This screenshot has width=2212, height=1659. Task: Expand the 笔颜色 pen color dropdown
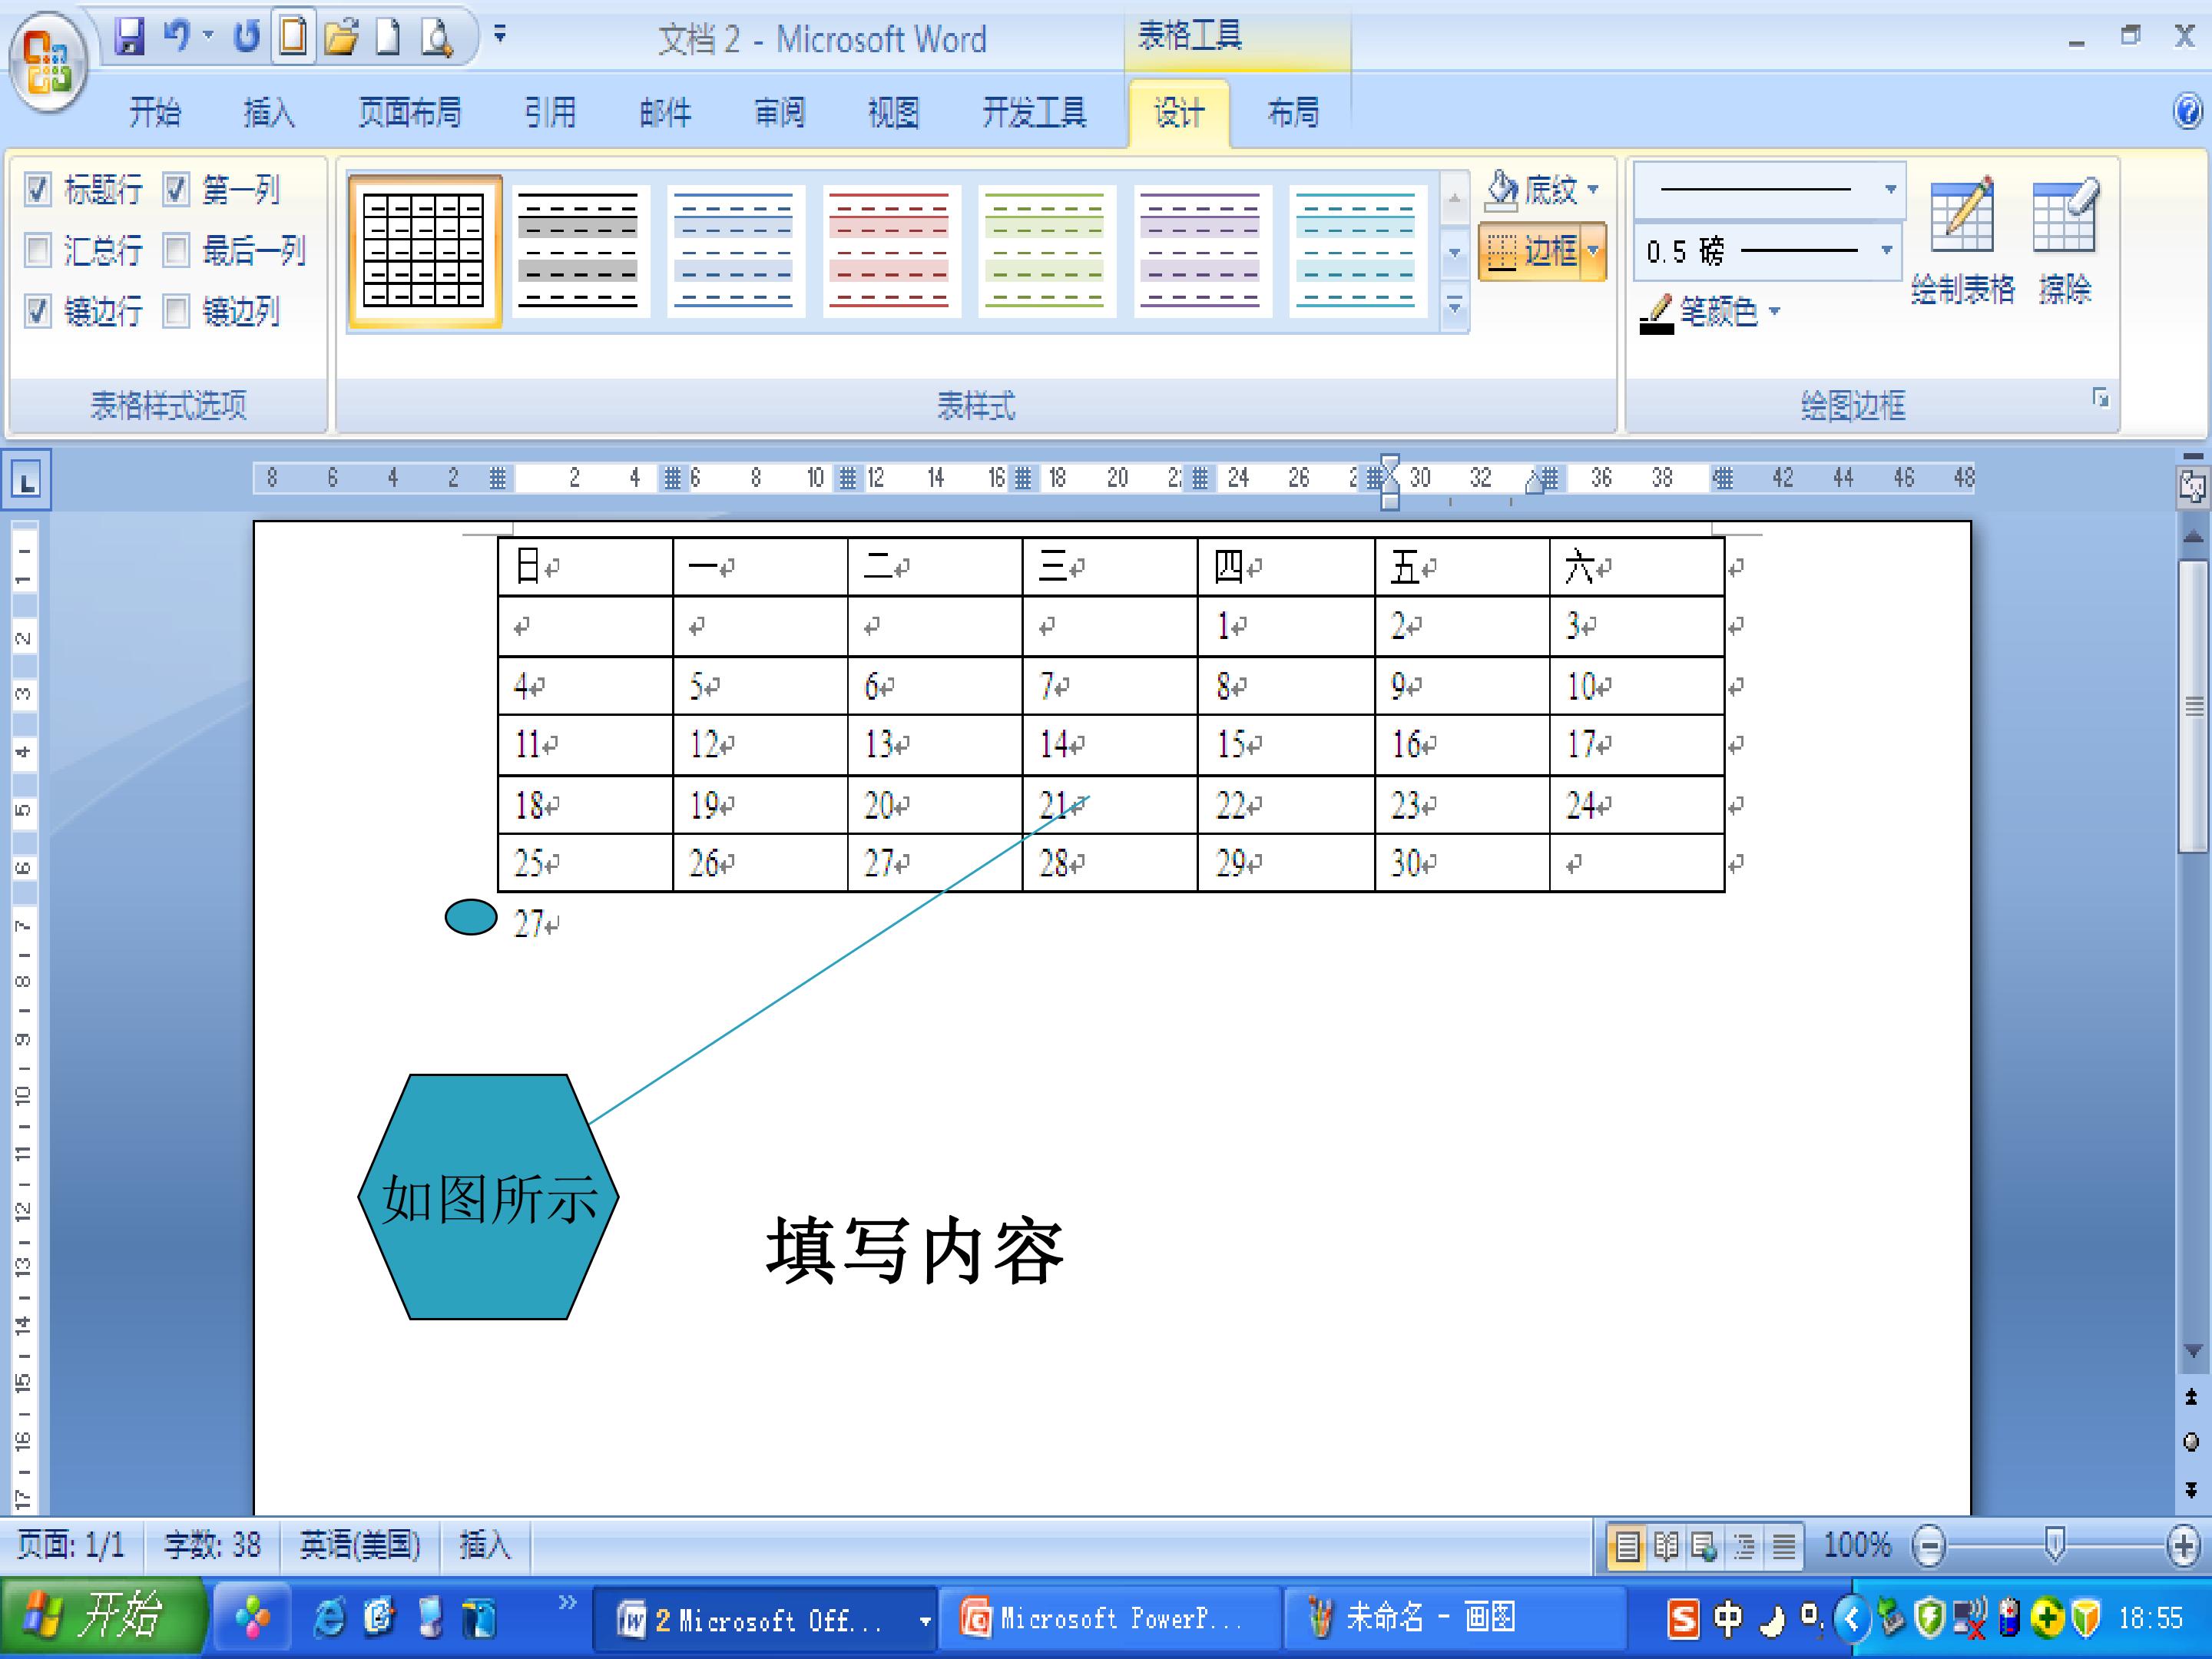(x=1775, y=312)
